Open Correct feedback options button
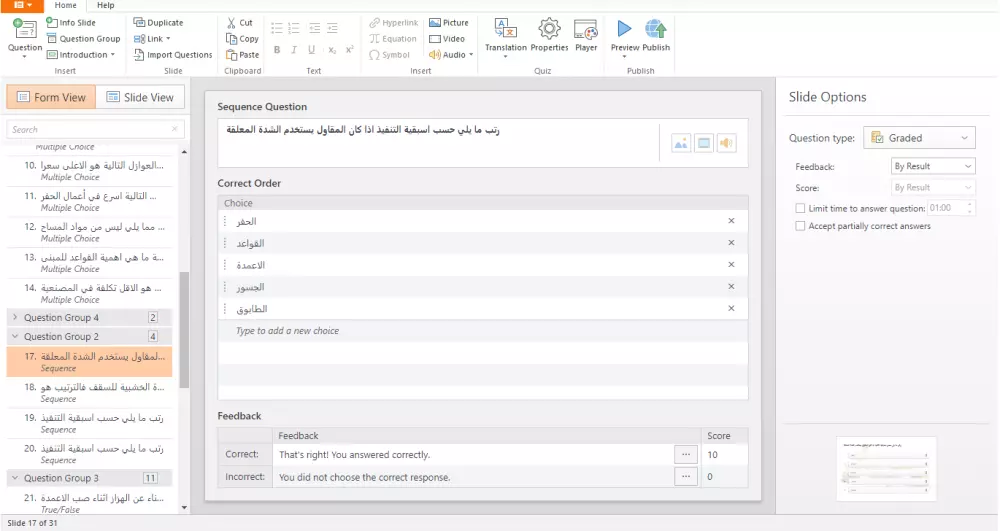 click(x=686, y=455)
